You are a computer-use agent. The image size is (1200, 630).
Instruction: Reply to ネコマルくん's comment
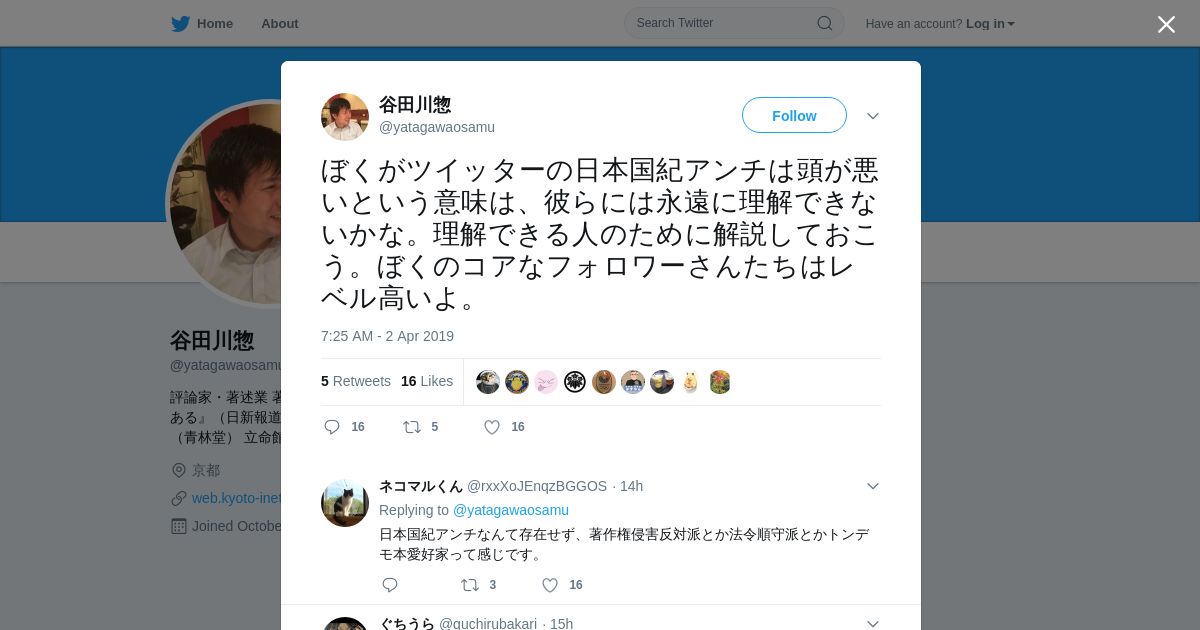pos(390,585)
